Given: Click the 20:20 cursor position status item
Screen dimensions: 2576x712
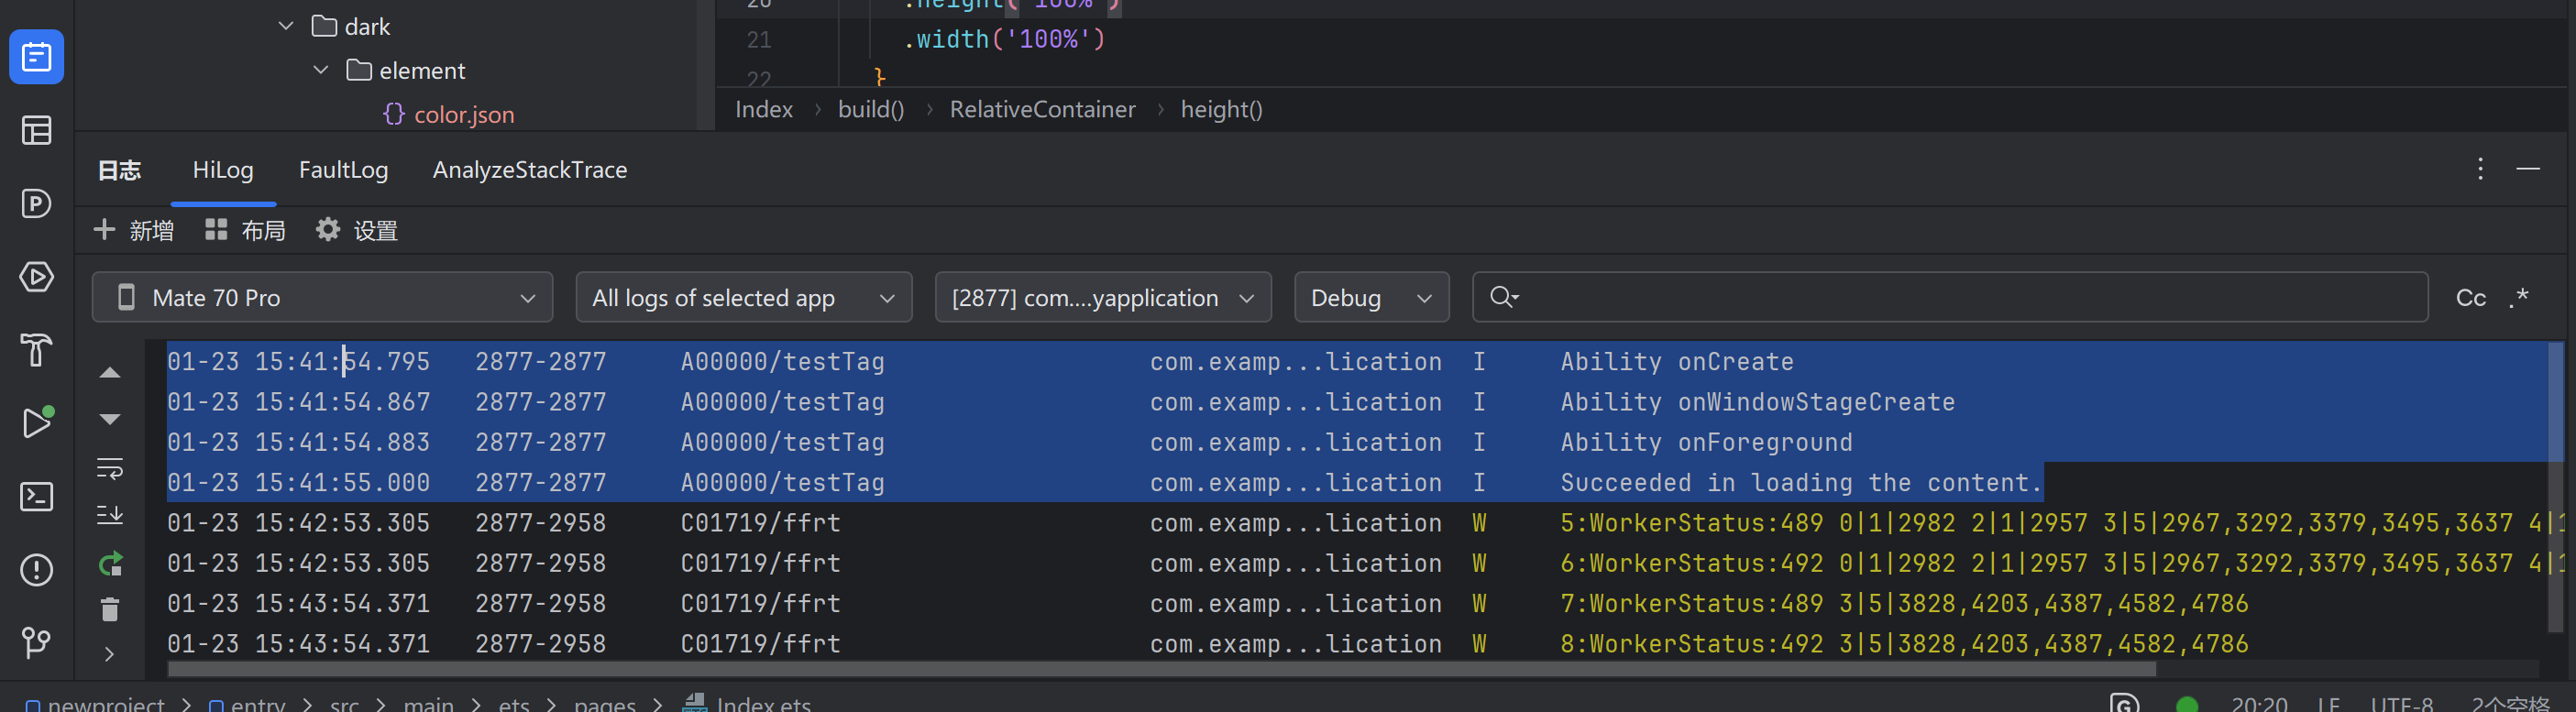Looking at the screenshot, I should (x=2259, y=704).
